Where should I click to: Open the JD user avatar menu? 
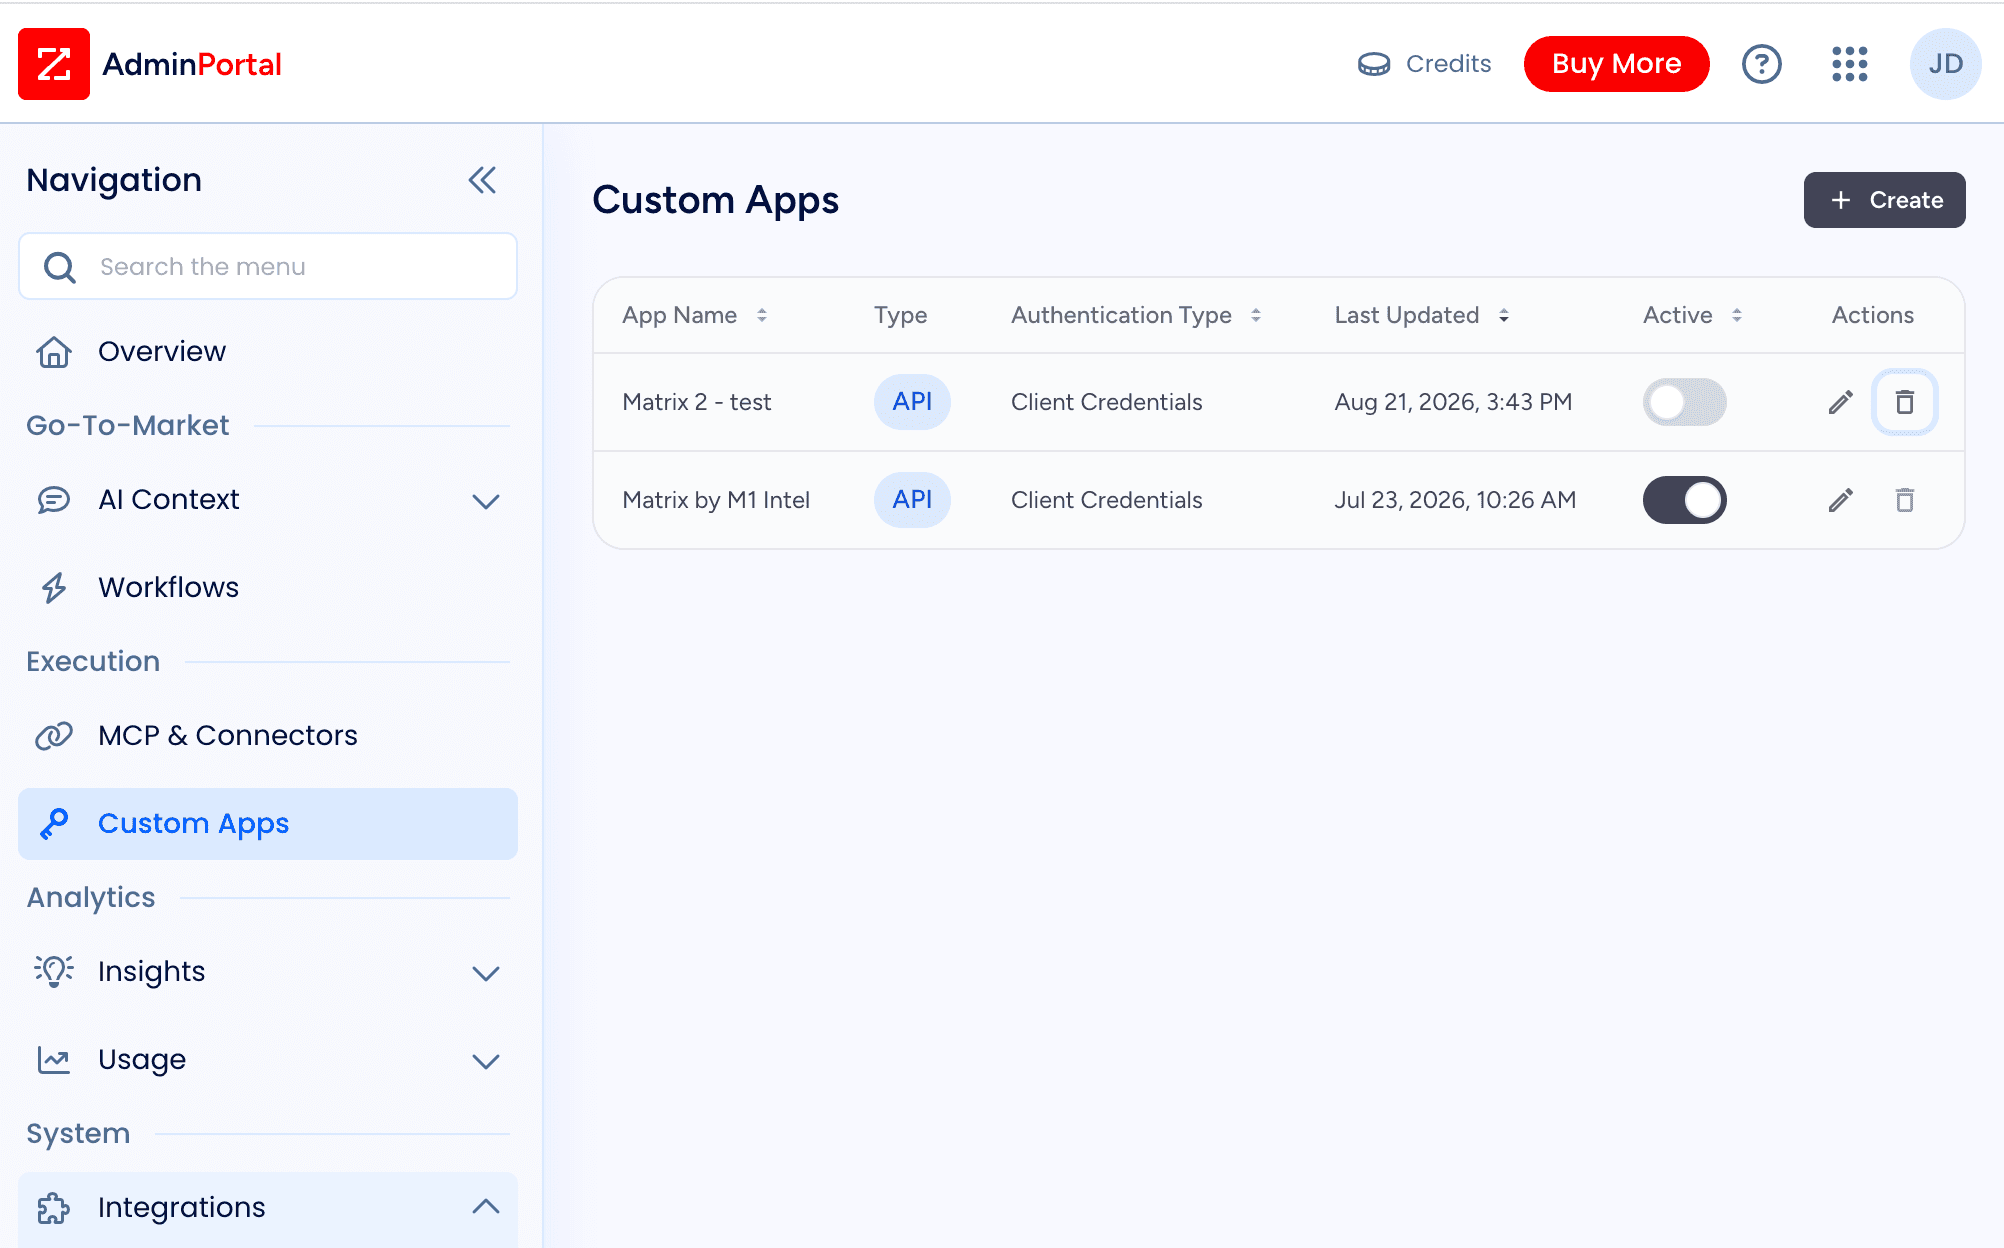(x=1945, y=64)
